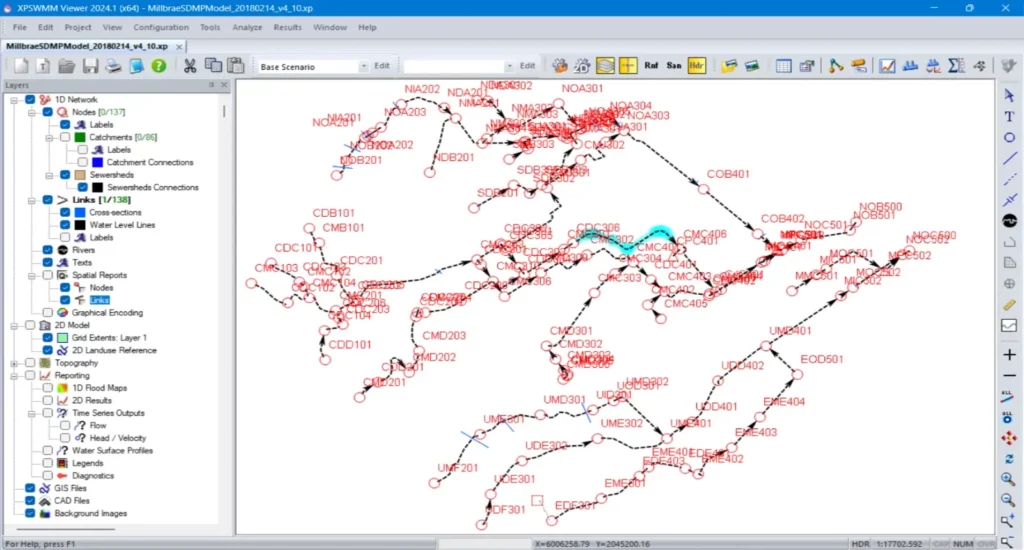Click the red Pan arrows icon
The image size is (1024, 550).
1009,438
